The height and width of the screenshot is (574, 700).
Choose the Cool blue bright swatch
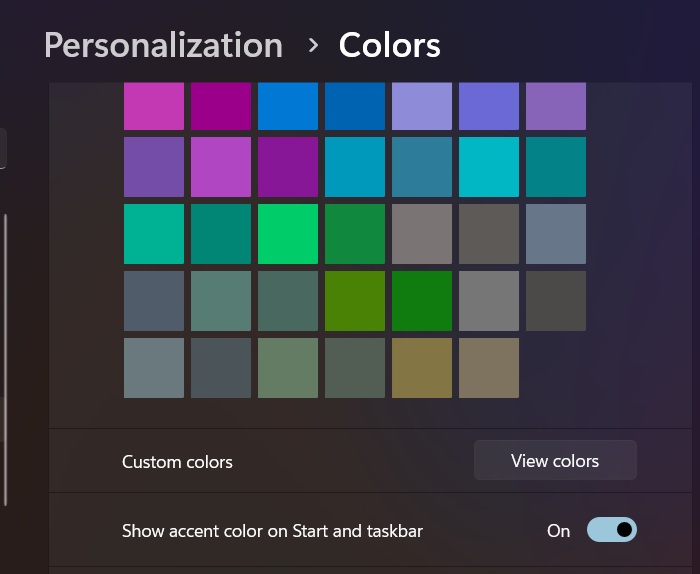click(354, 167)
